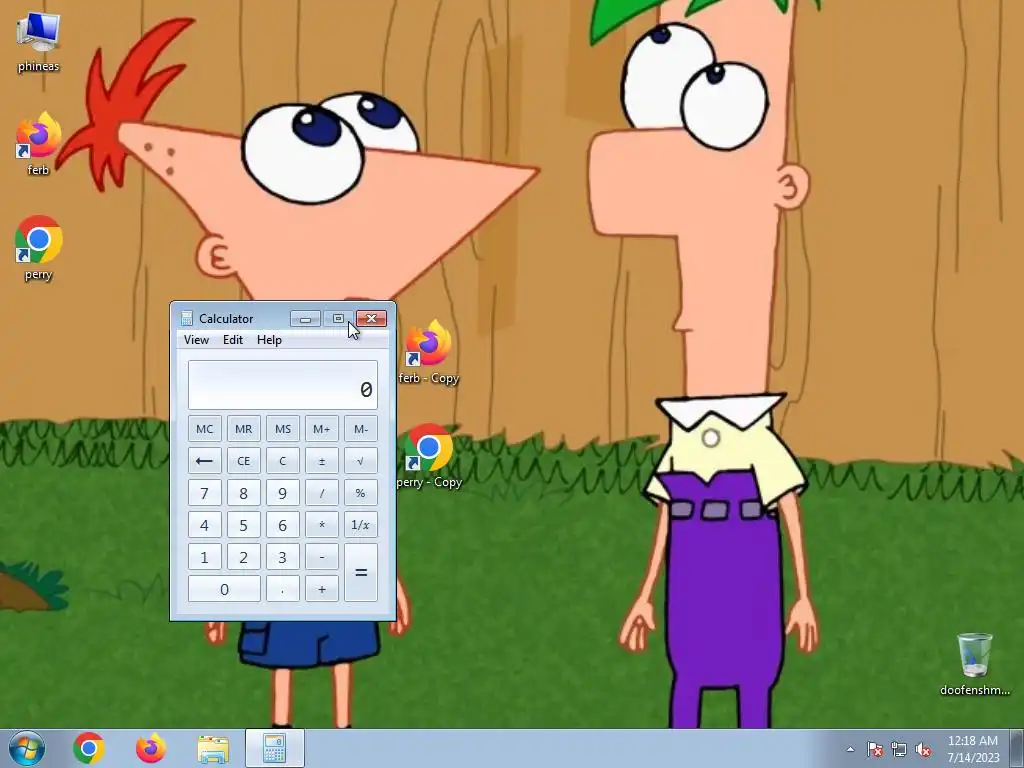Click the CE clear entry button

tap(244, 461)
